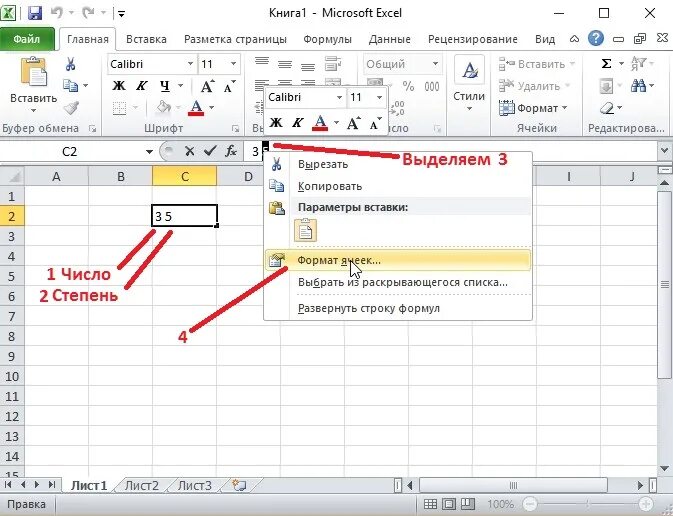Open the Вид ribbon tab
673x516 pixels.
pos(545,39)
